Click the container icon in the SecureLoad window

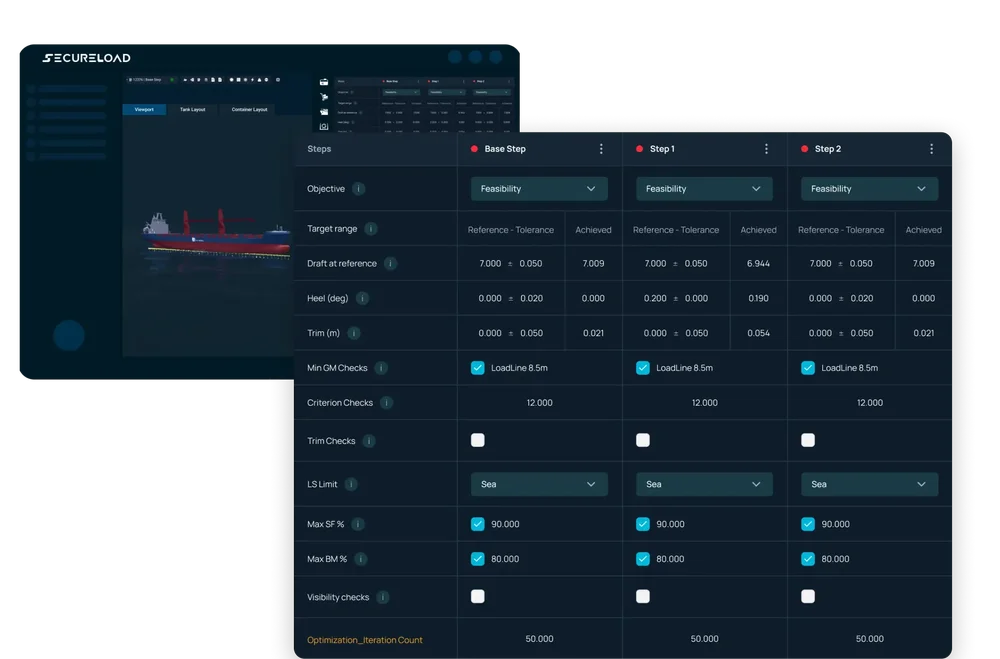point(324,112)
